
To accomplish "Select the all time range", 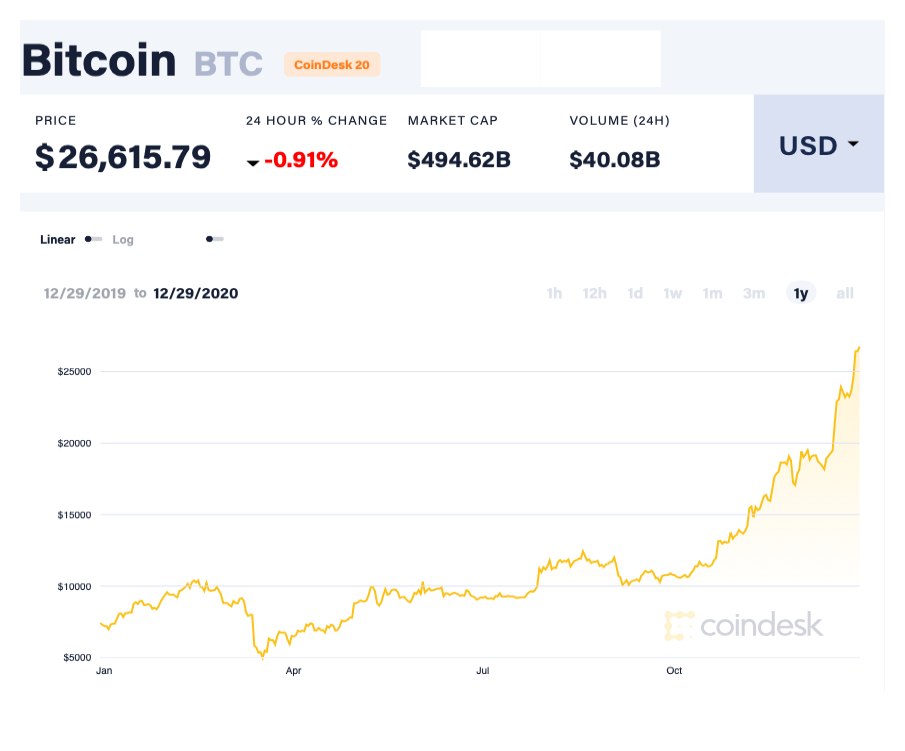I will [x=844, y=293].
